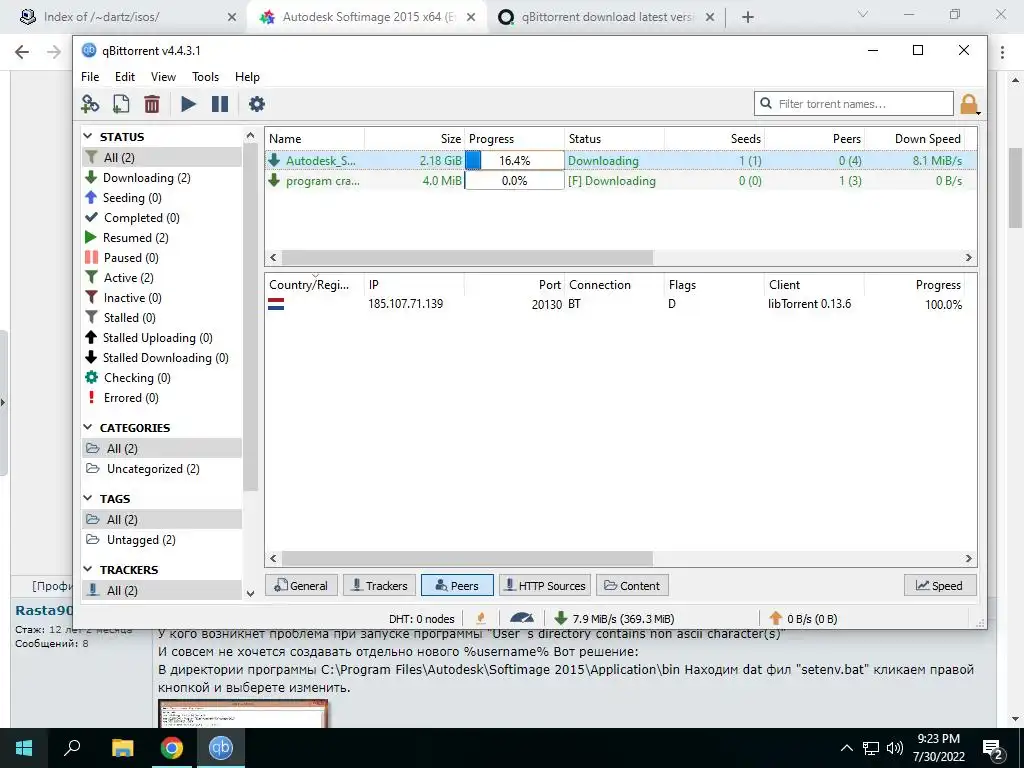Viewport: 1024px width, 768px height.
Task: Open the Help menu
Action: click(x=247, y=76)
